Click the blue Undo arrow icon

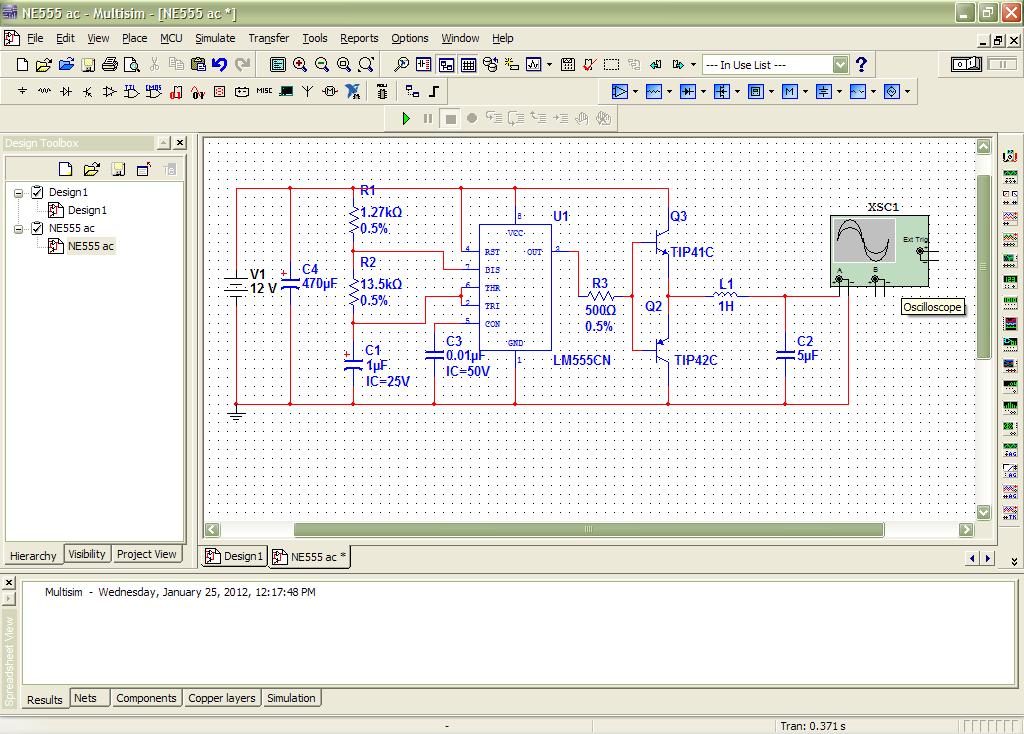(219, 65)
